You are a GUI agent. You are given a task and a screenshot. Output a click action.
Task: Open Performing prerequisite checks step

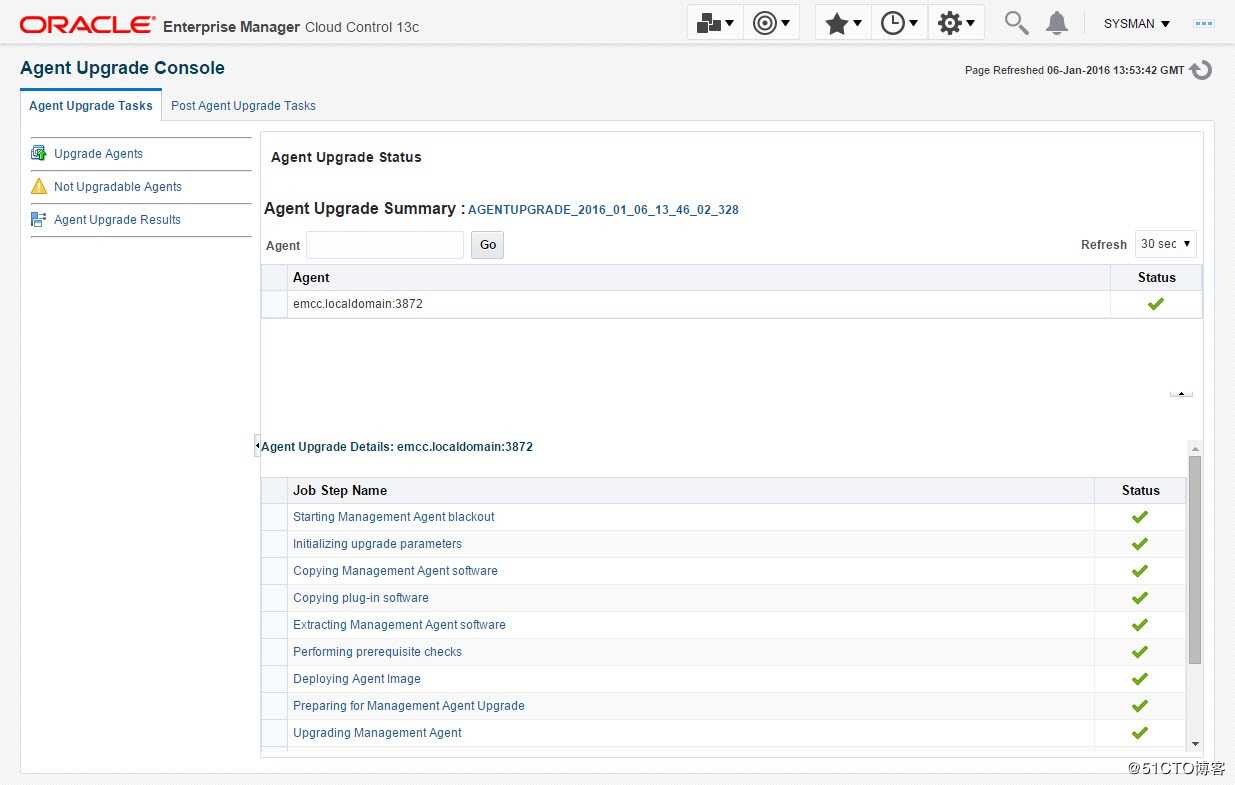click(x=377, y=652)
